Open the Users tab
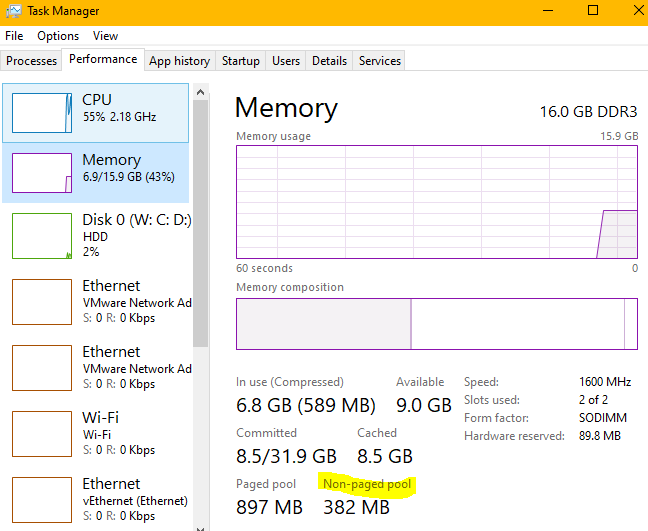Viewport: 648px width, 531px height. pos(286,61)
